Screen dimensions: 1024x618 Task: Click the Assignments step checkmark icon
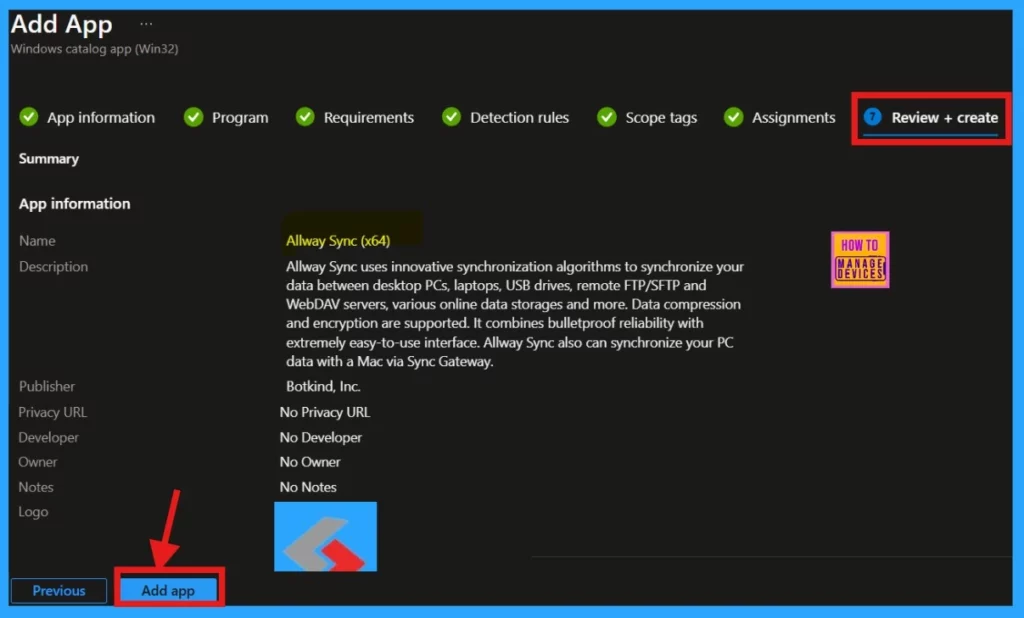click(x=733, y=117)
